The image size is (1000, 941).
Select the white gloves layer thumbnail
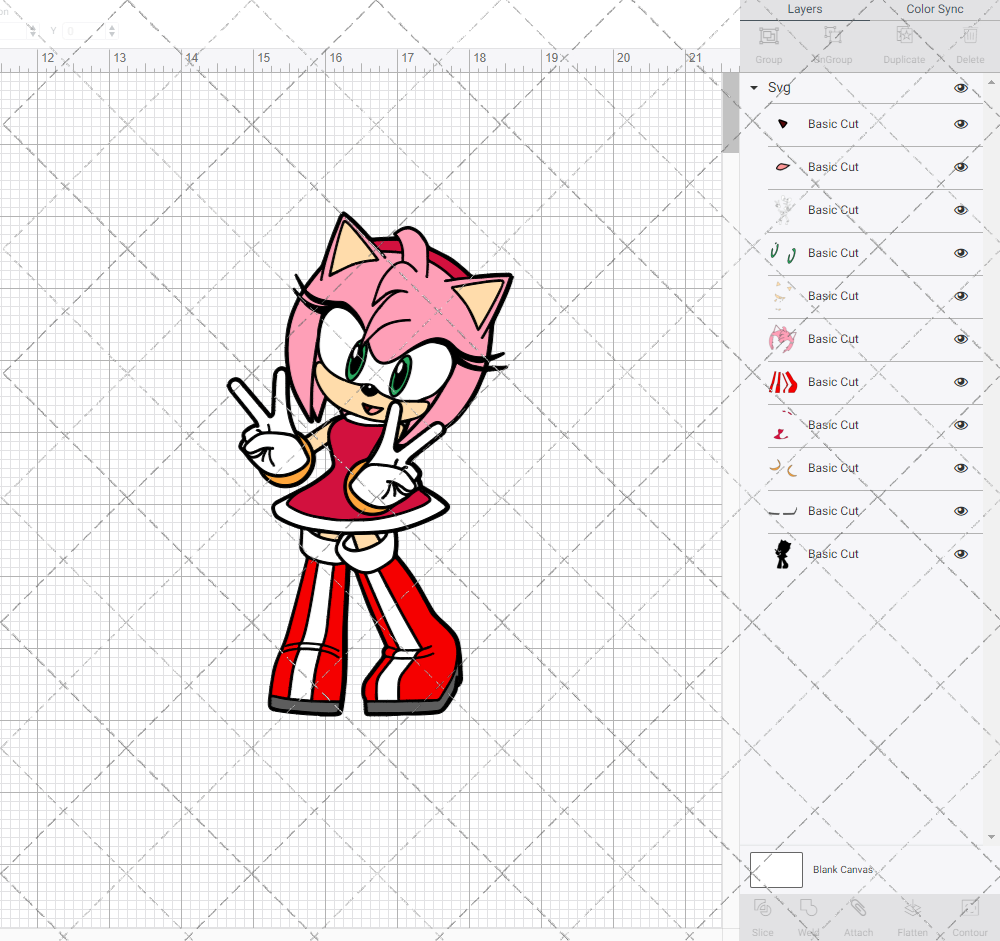pyautogui.click(x=783, y=210)
